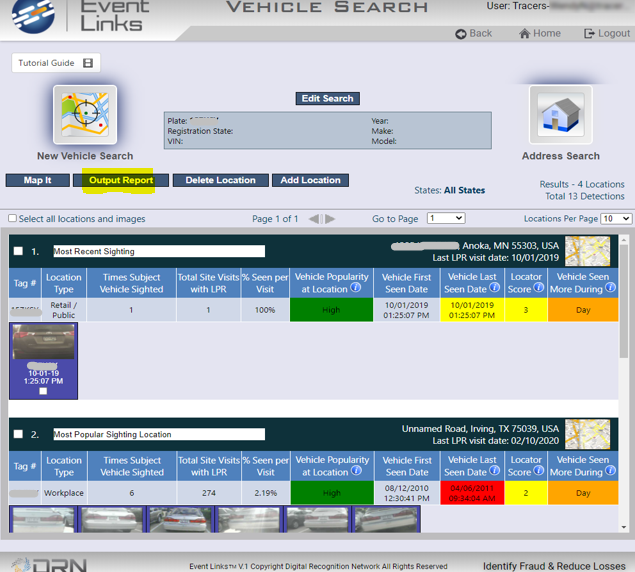Click info icon beside Locator Score in first table

click(539, 288)
